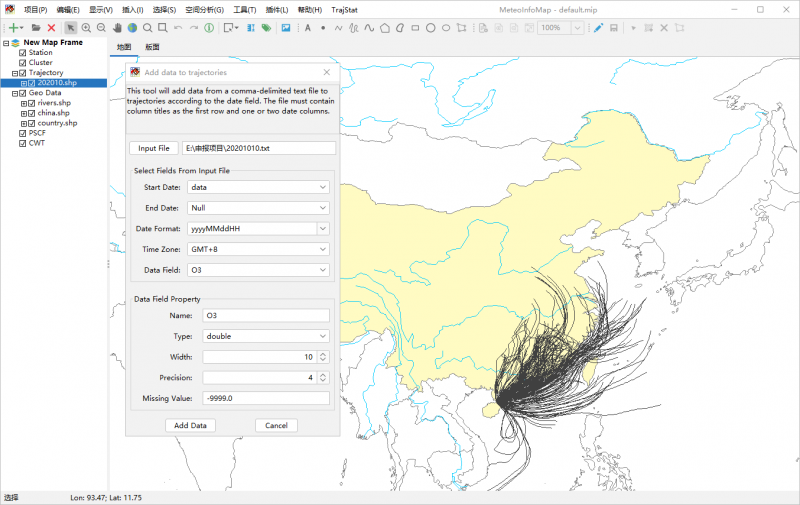Open the TrajStat menu
This screenshot has width=800, height=505.
coord(345,9)
